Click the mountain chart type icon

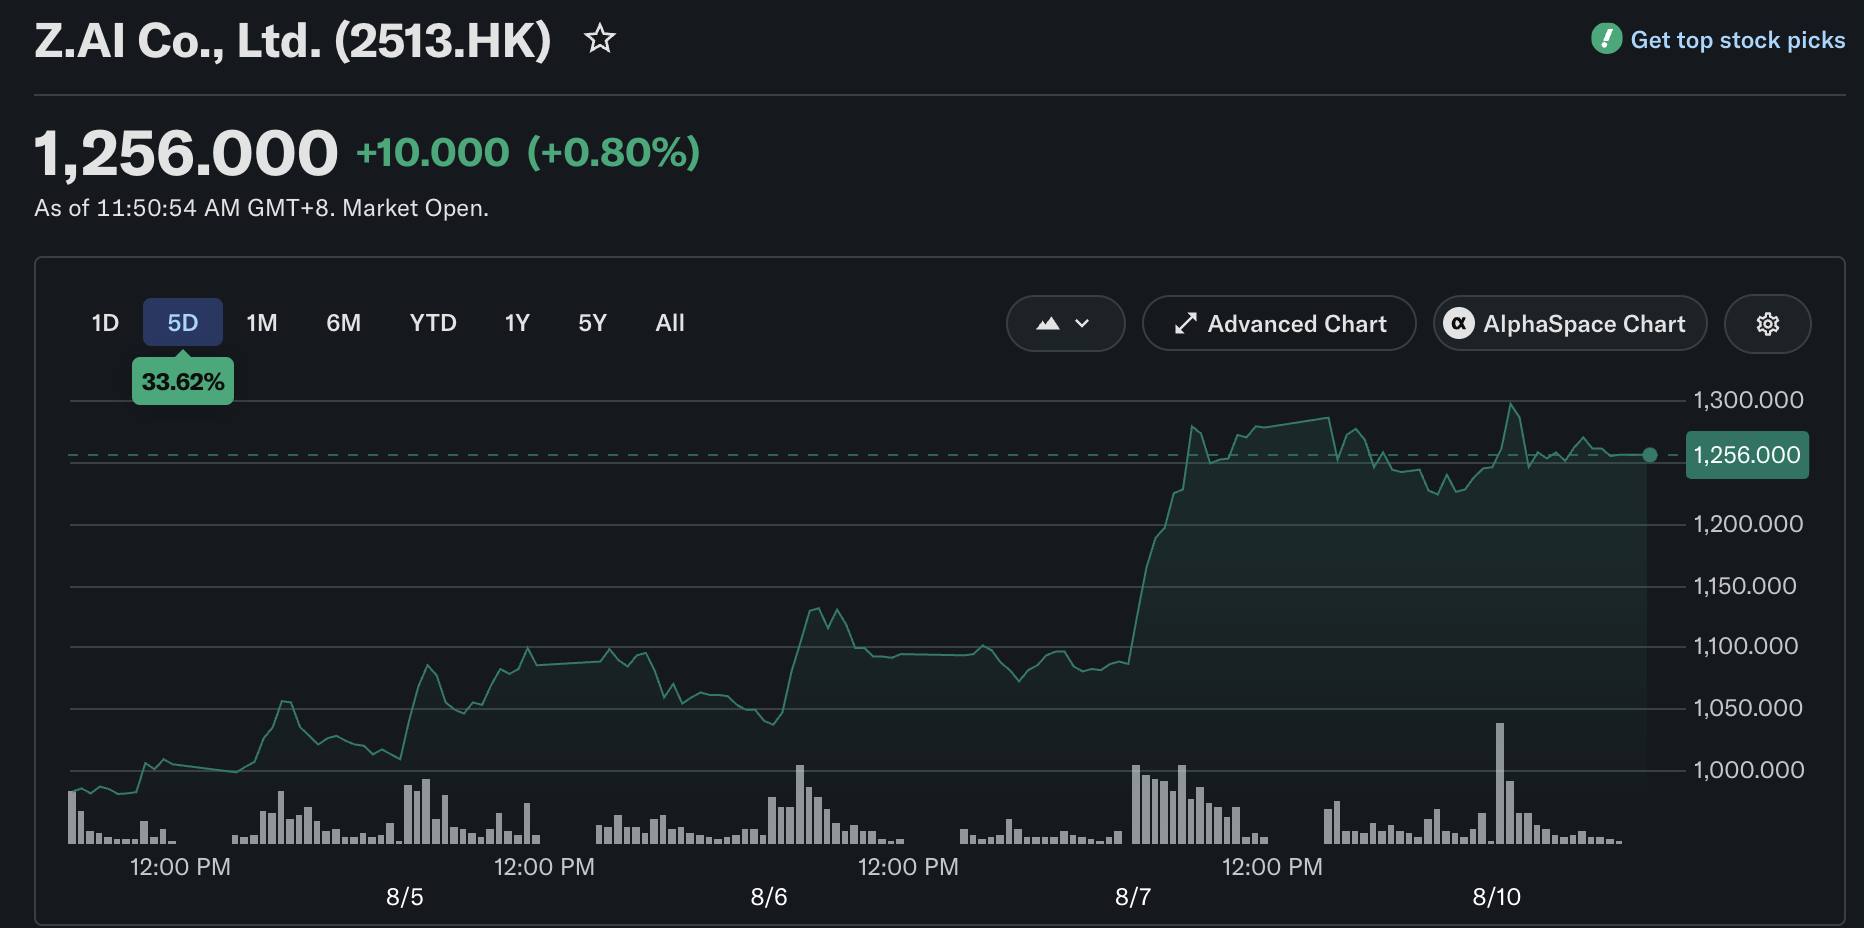(x=1047, y=324)
